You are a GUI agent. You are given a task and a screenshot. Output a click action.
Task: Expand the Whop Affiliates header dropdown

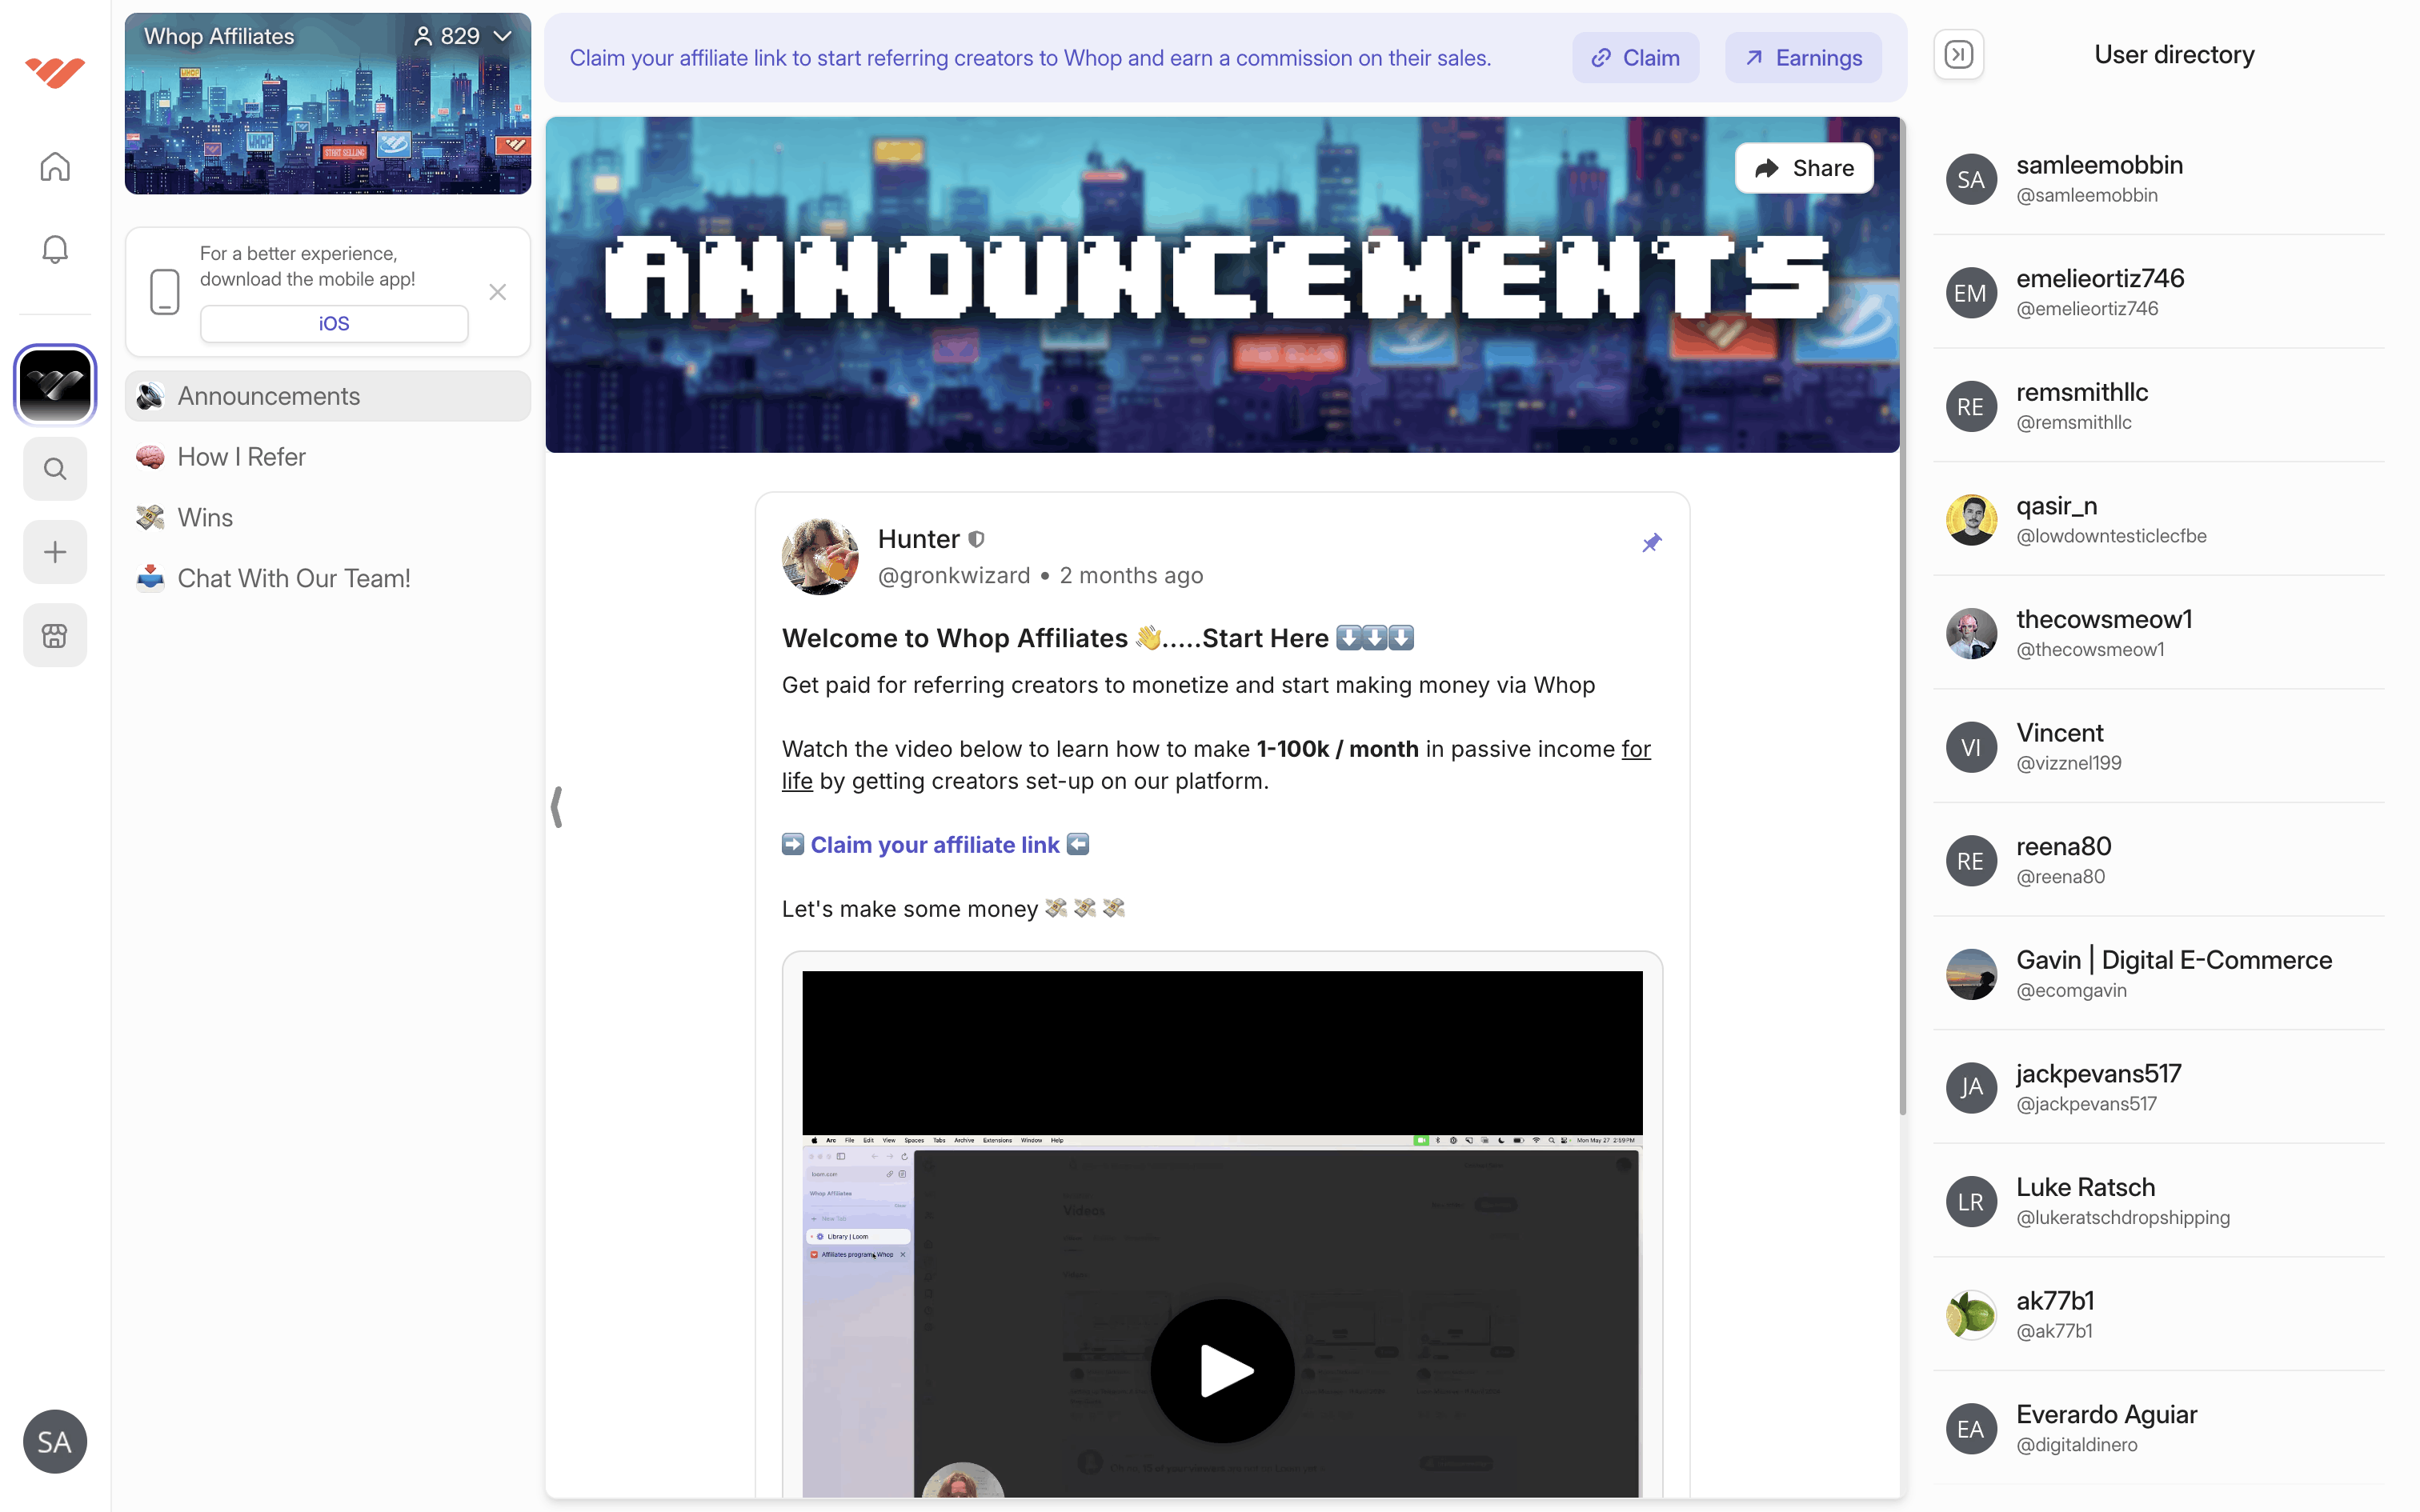point(503,36)
